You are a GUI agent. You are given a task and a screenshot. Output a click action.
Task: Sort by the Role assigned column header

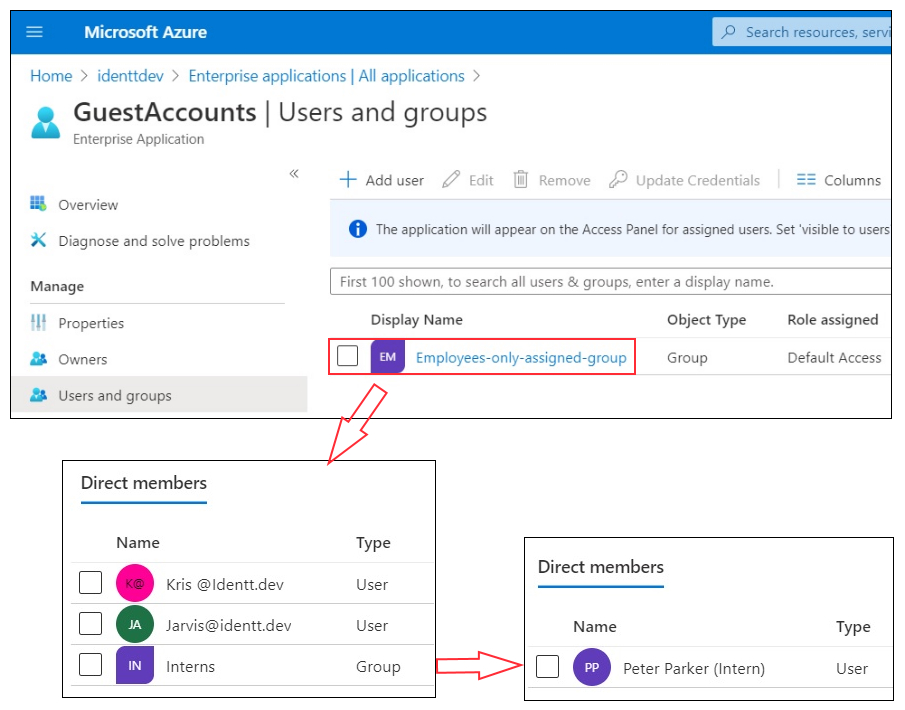833,320
